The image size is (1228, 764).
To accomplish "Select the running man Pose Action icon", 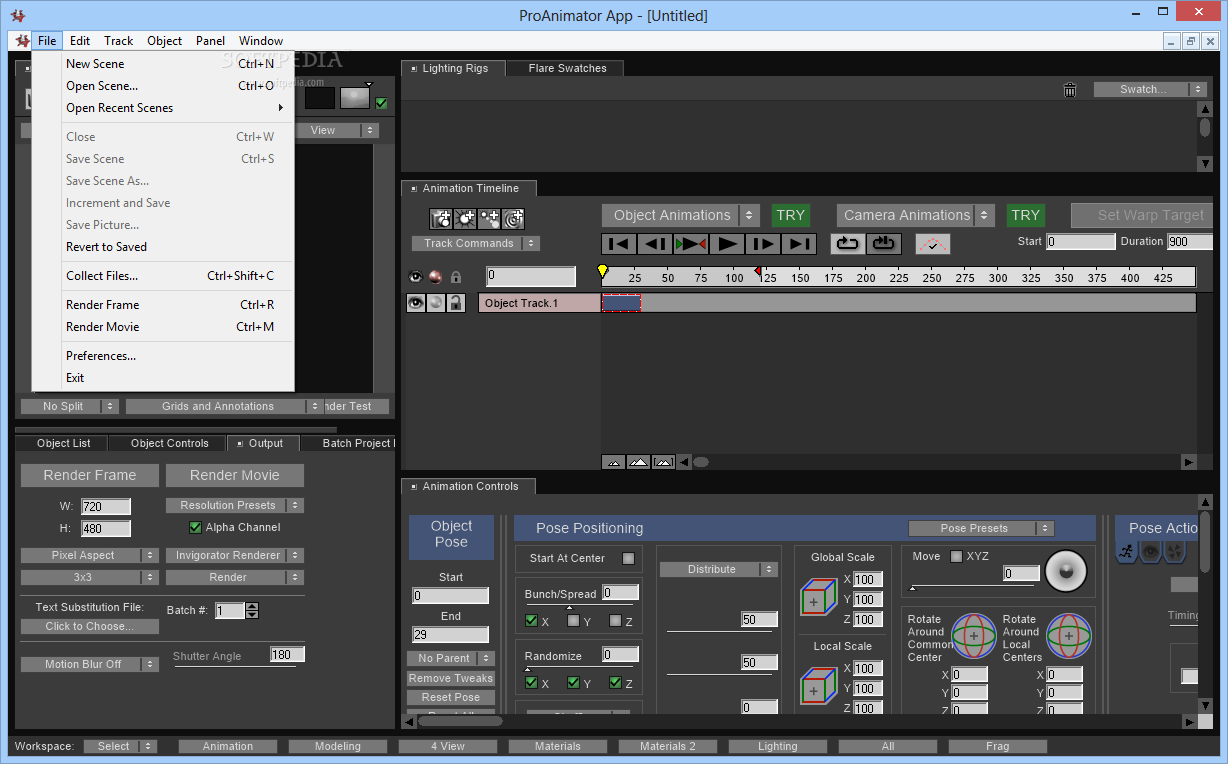I will click(1126, 551).
